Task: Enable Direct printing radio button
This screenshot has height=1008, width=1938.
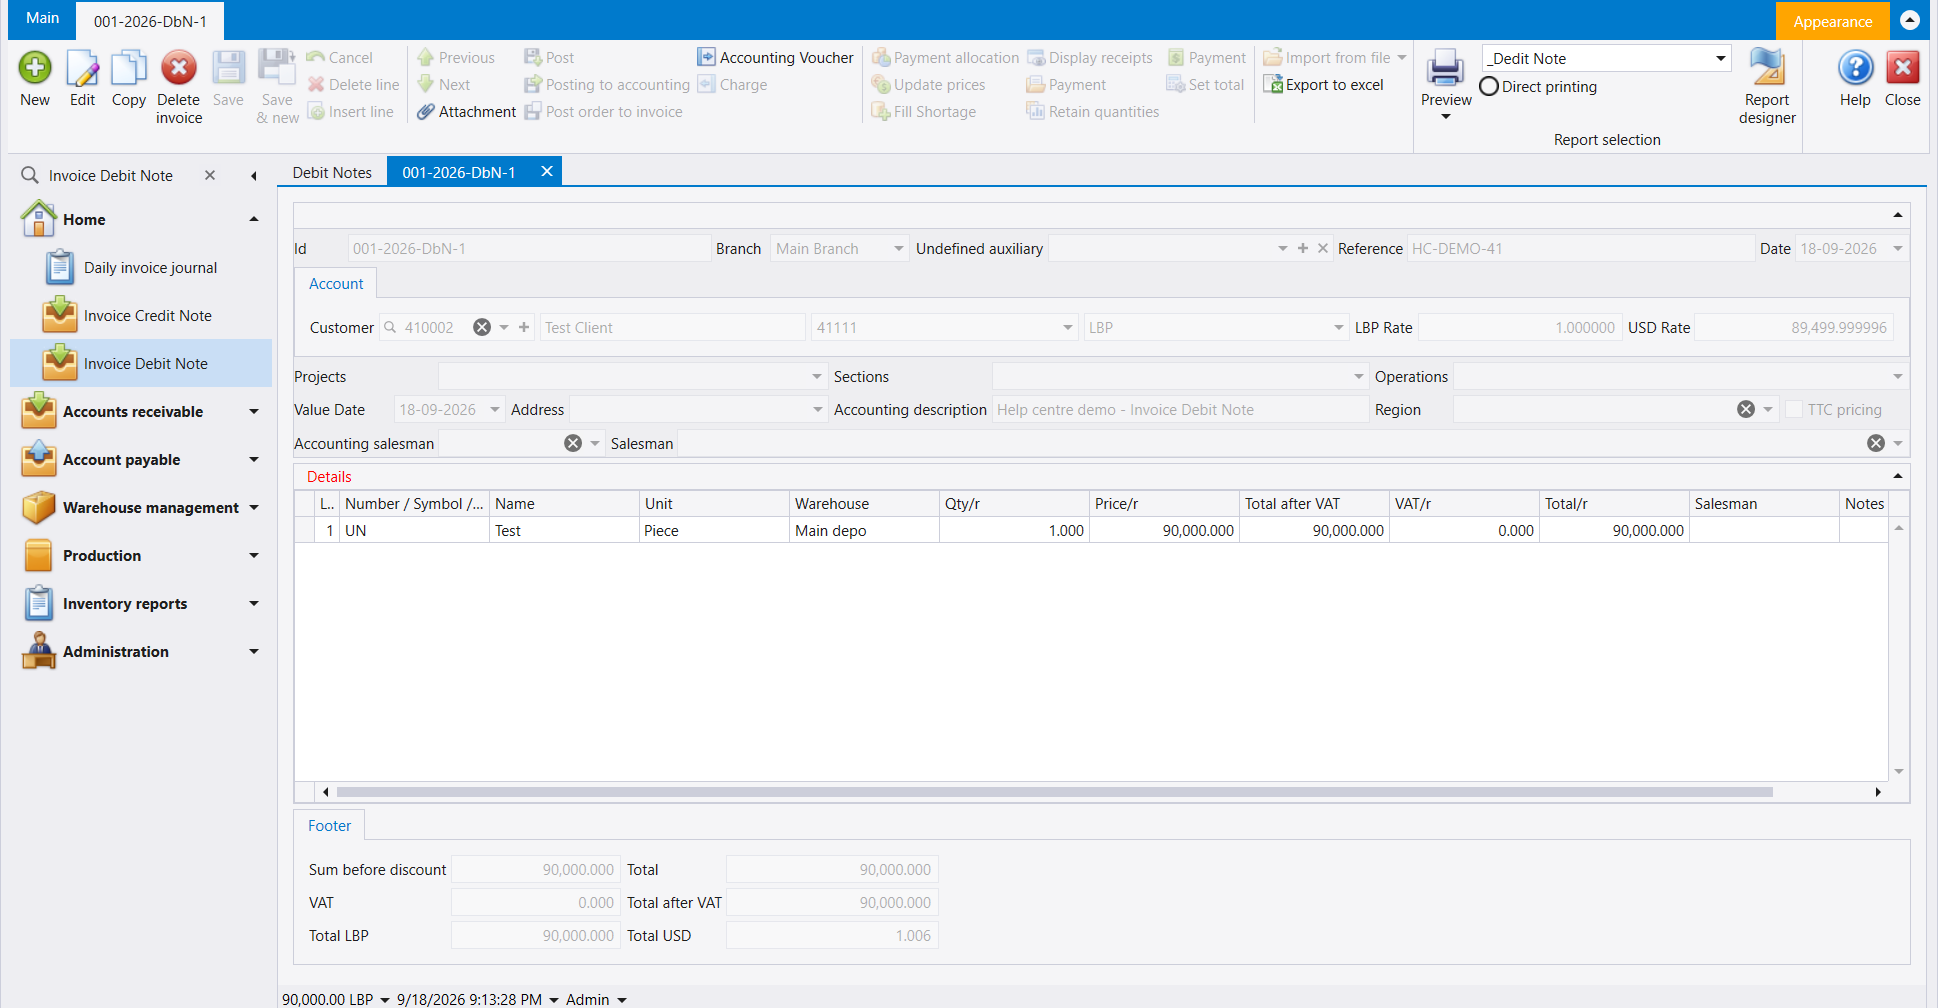Action: (x=1489, y=87)
